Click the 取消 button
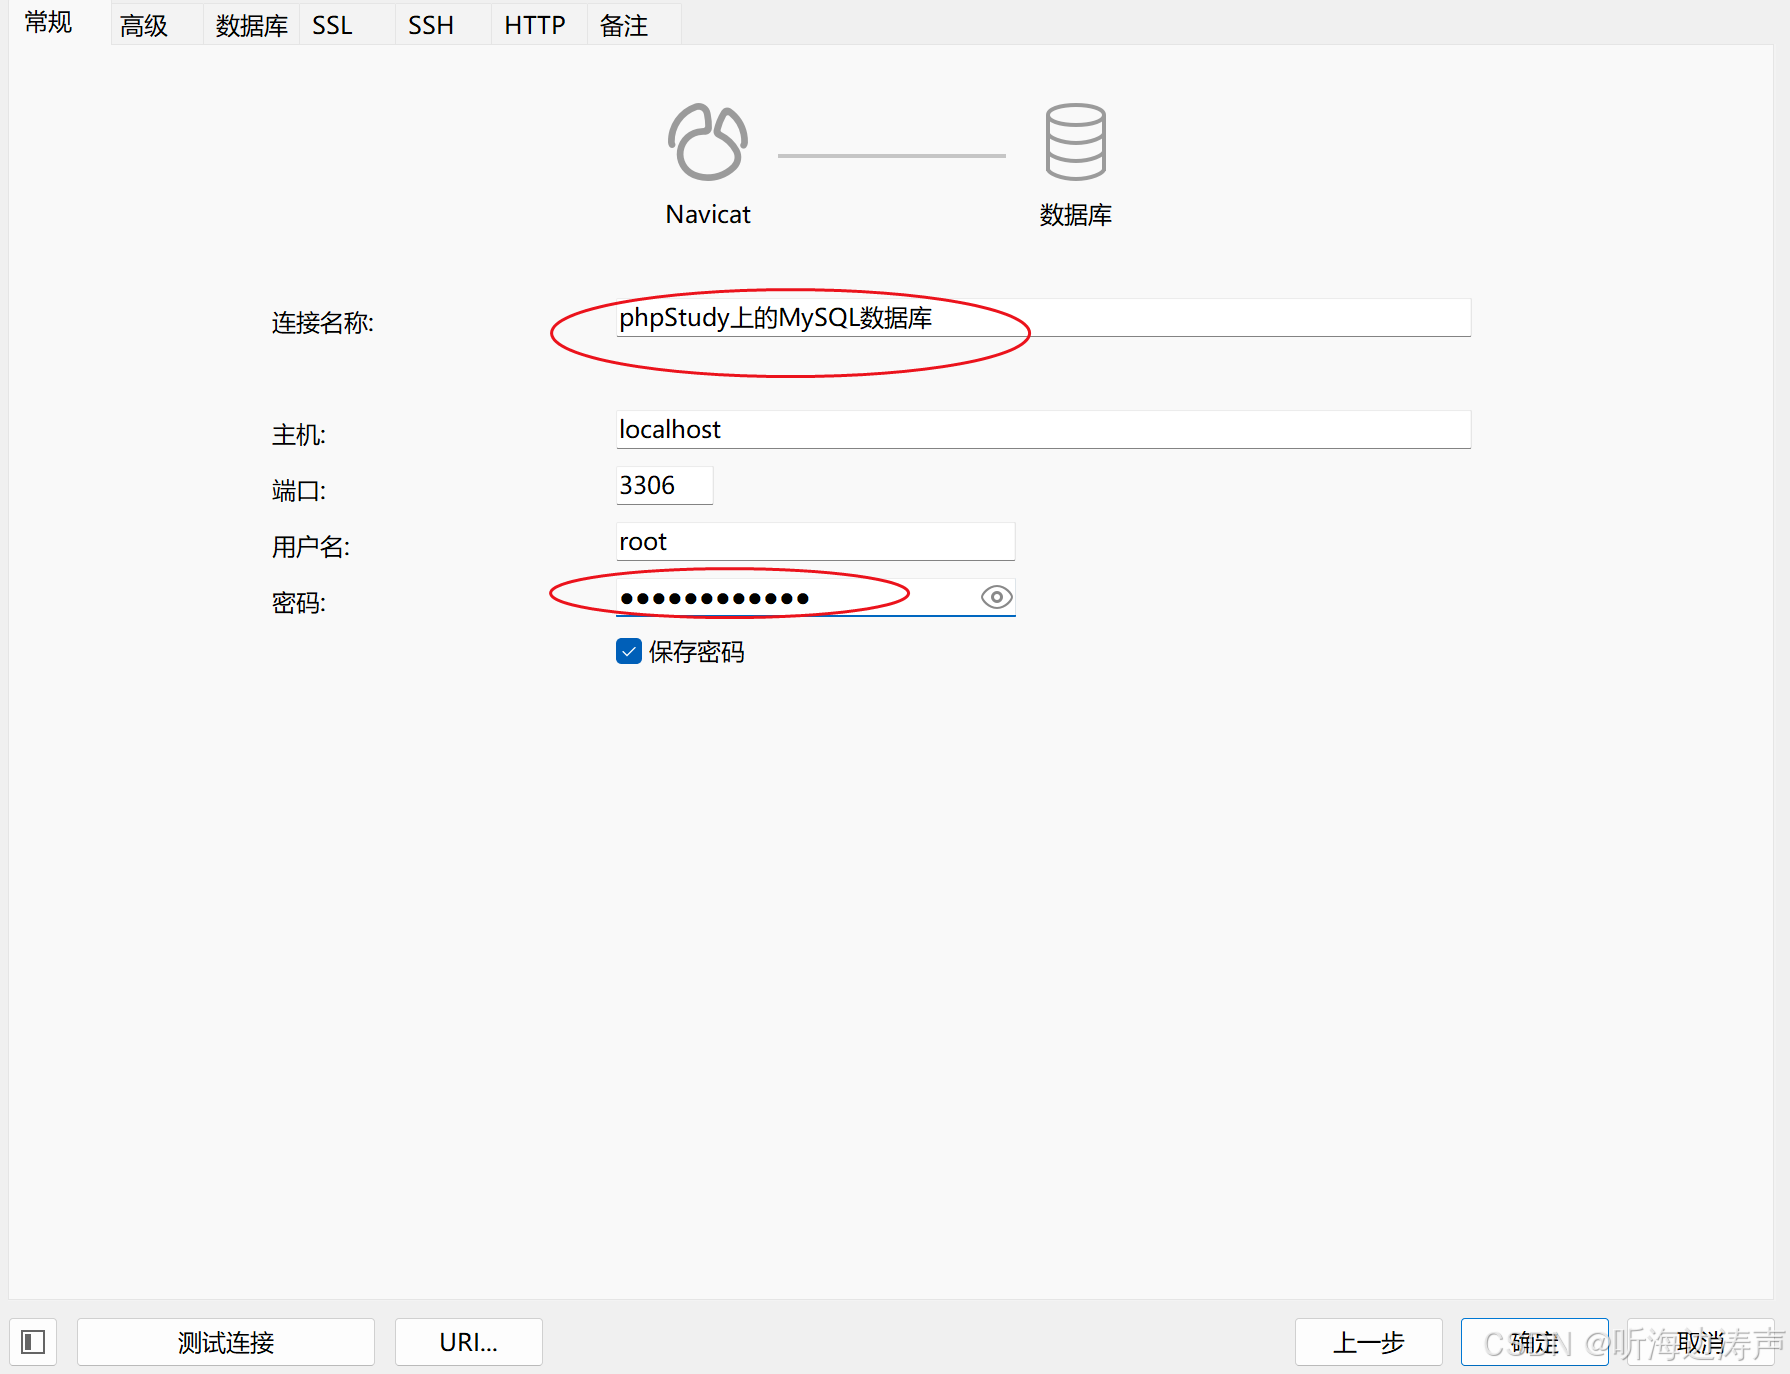 pyautogui.click(x=1700, y=1342)
